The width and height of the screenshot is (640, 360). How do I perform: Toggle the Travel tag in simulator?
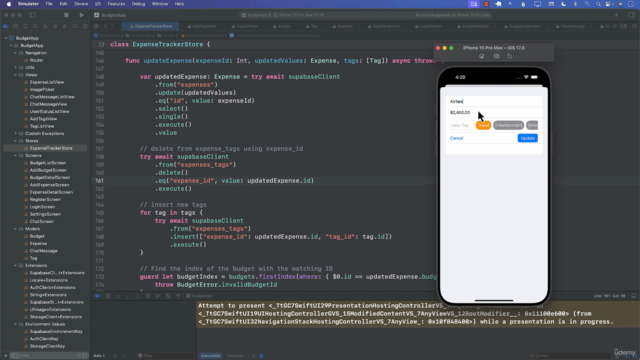[x=483, y=125]
